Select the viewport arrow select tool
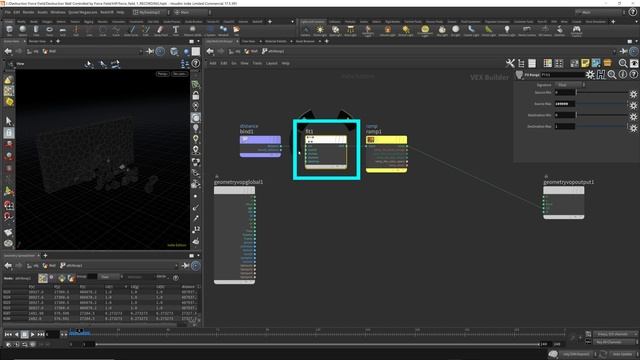The width and height of the screenshot is (640, 360). 9,121
